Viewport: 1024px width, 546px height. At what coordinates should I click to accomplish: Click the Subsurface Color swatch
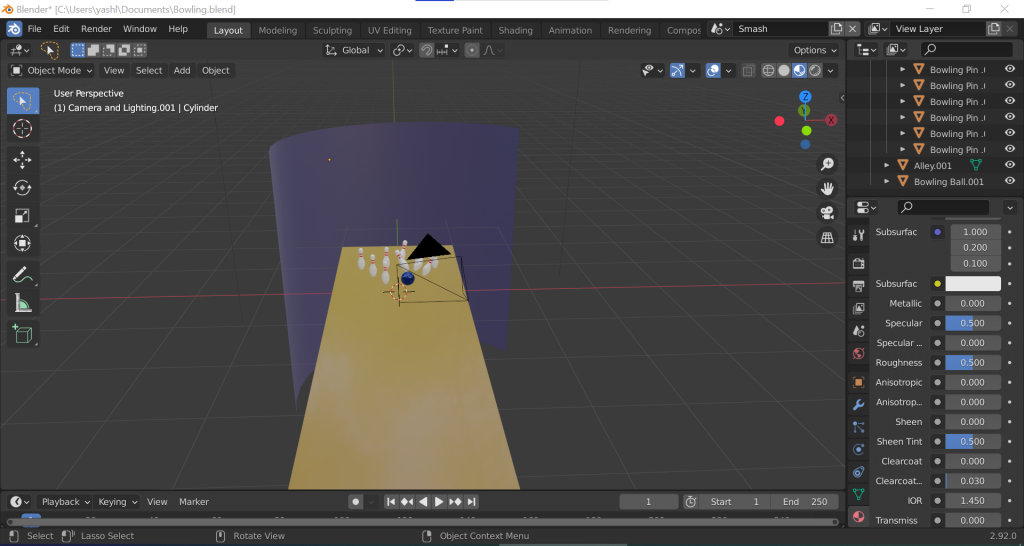pyautogui.click(x=973, y=283)
